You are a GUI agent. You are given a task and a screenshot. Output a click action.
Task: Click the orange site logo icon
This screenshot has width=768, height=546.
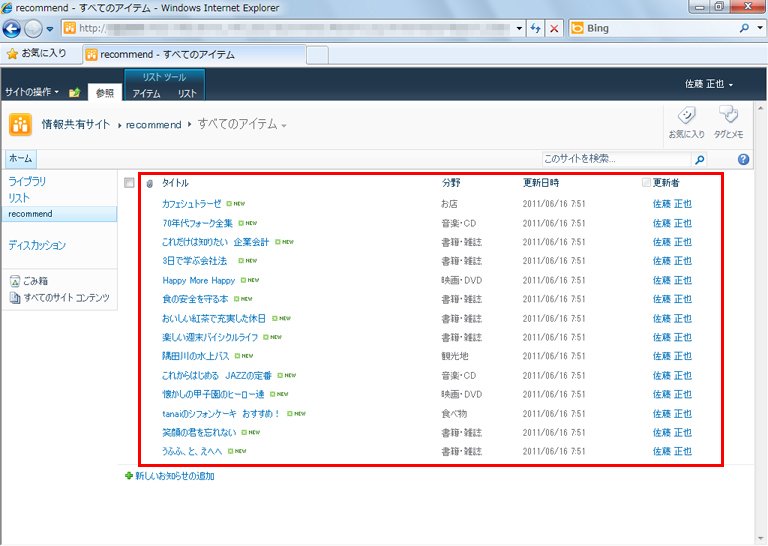(x=20, y=124)
